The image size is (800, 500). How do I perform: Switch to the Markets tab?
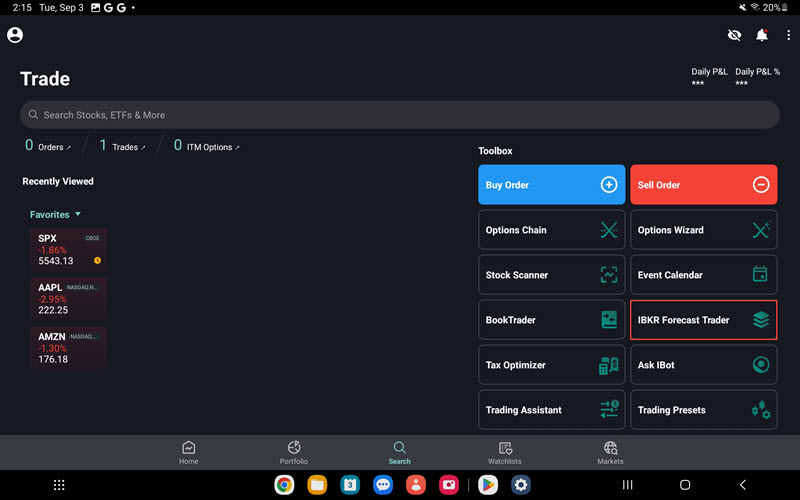click(x=610, y=453)
